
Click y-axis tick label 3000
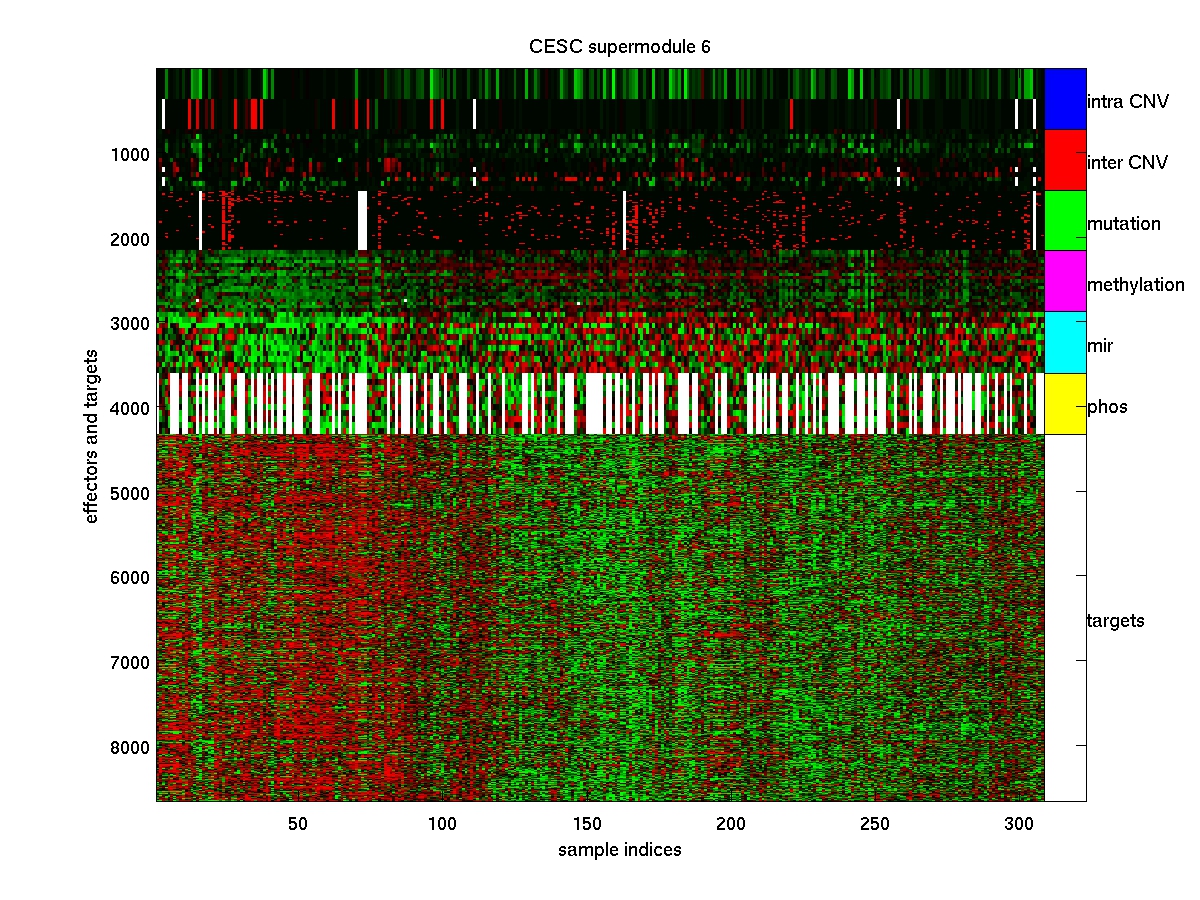tap(132, 324)
